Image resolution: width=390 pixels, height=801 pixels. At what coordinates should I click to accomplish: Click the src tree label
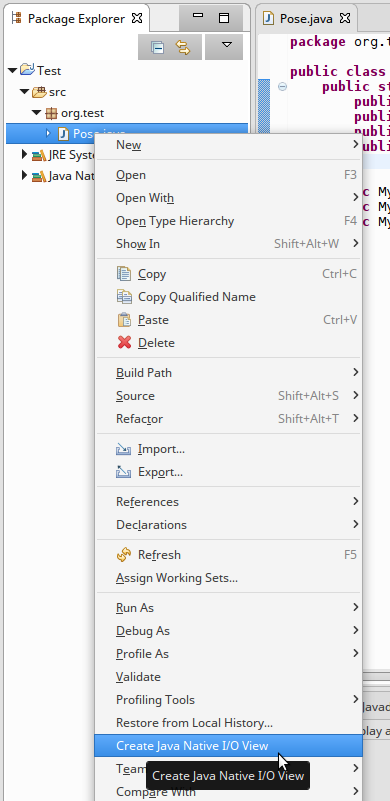[57, 92]
